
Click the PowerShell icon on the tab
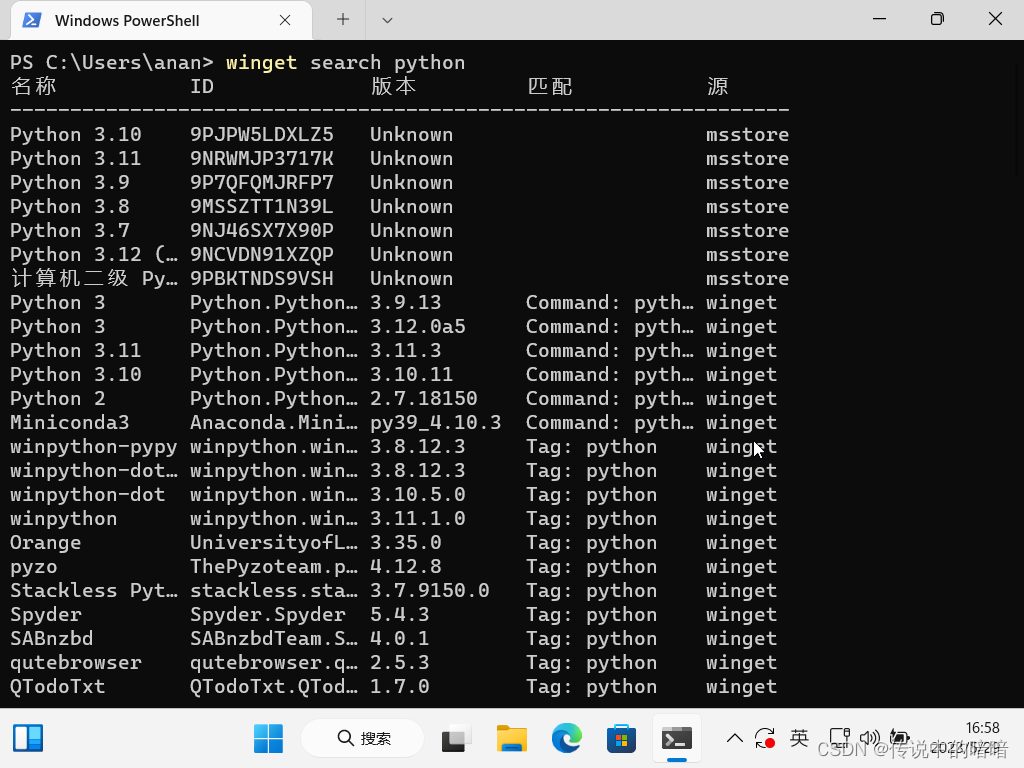(31, 20)
